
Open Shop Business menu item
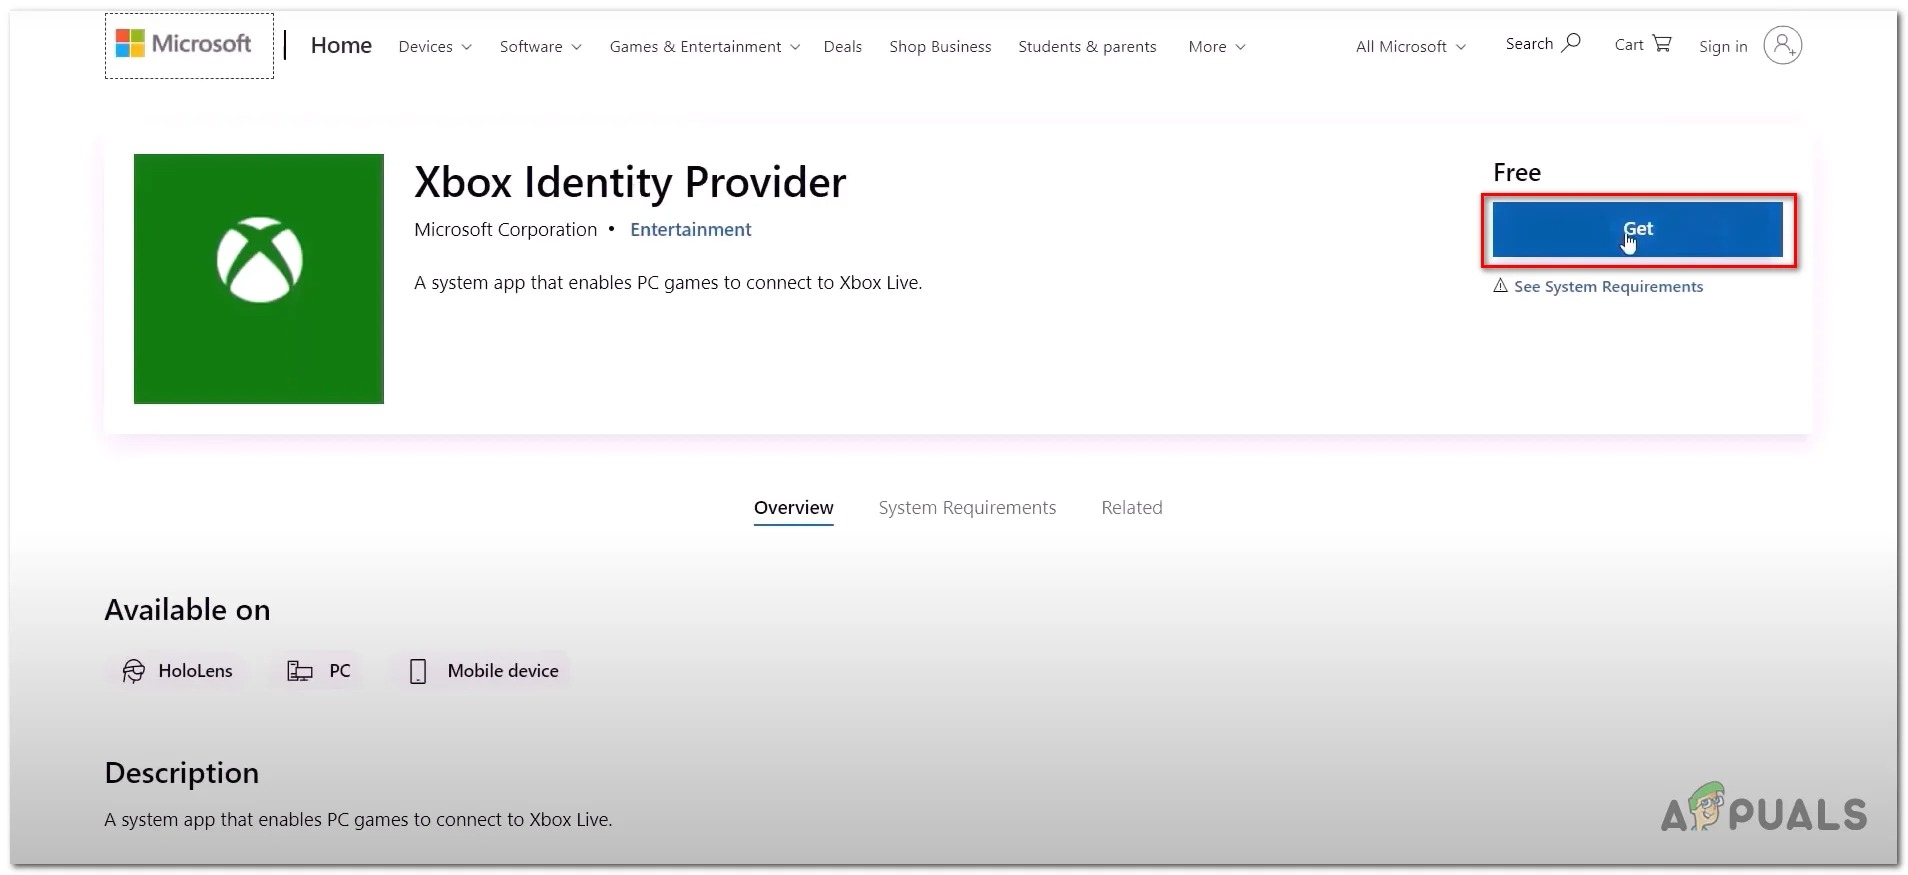(x=940, y=47)
